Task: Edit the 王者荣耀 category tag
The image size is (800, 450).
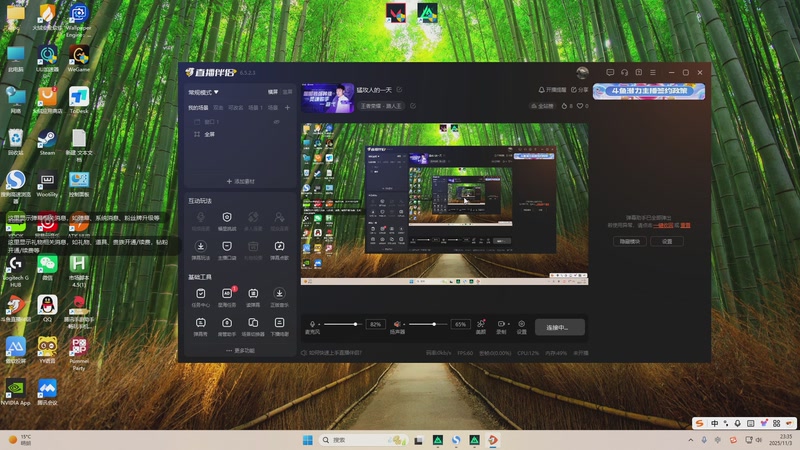Action: click(413, 106)
